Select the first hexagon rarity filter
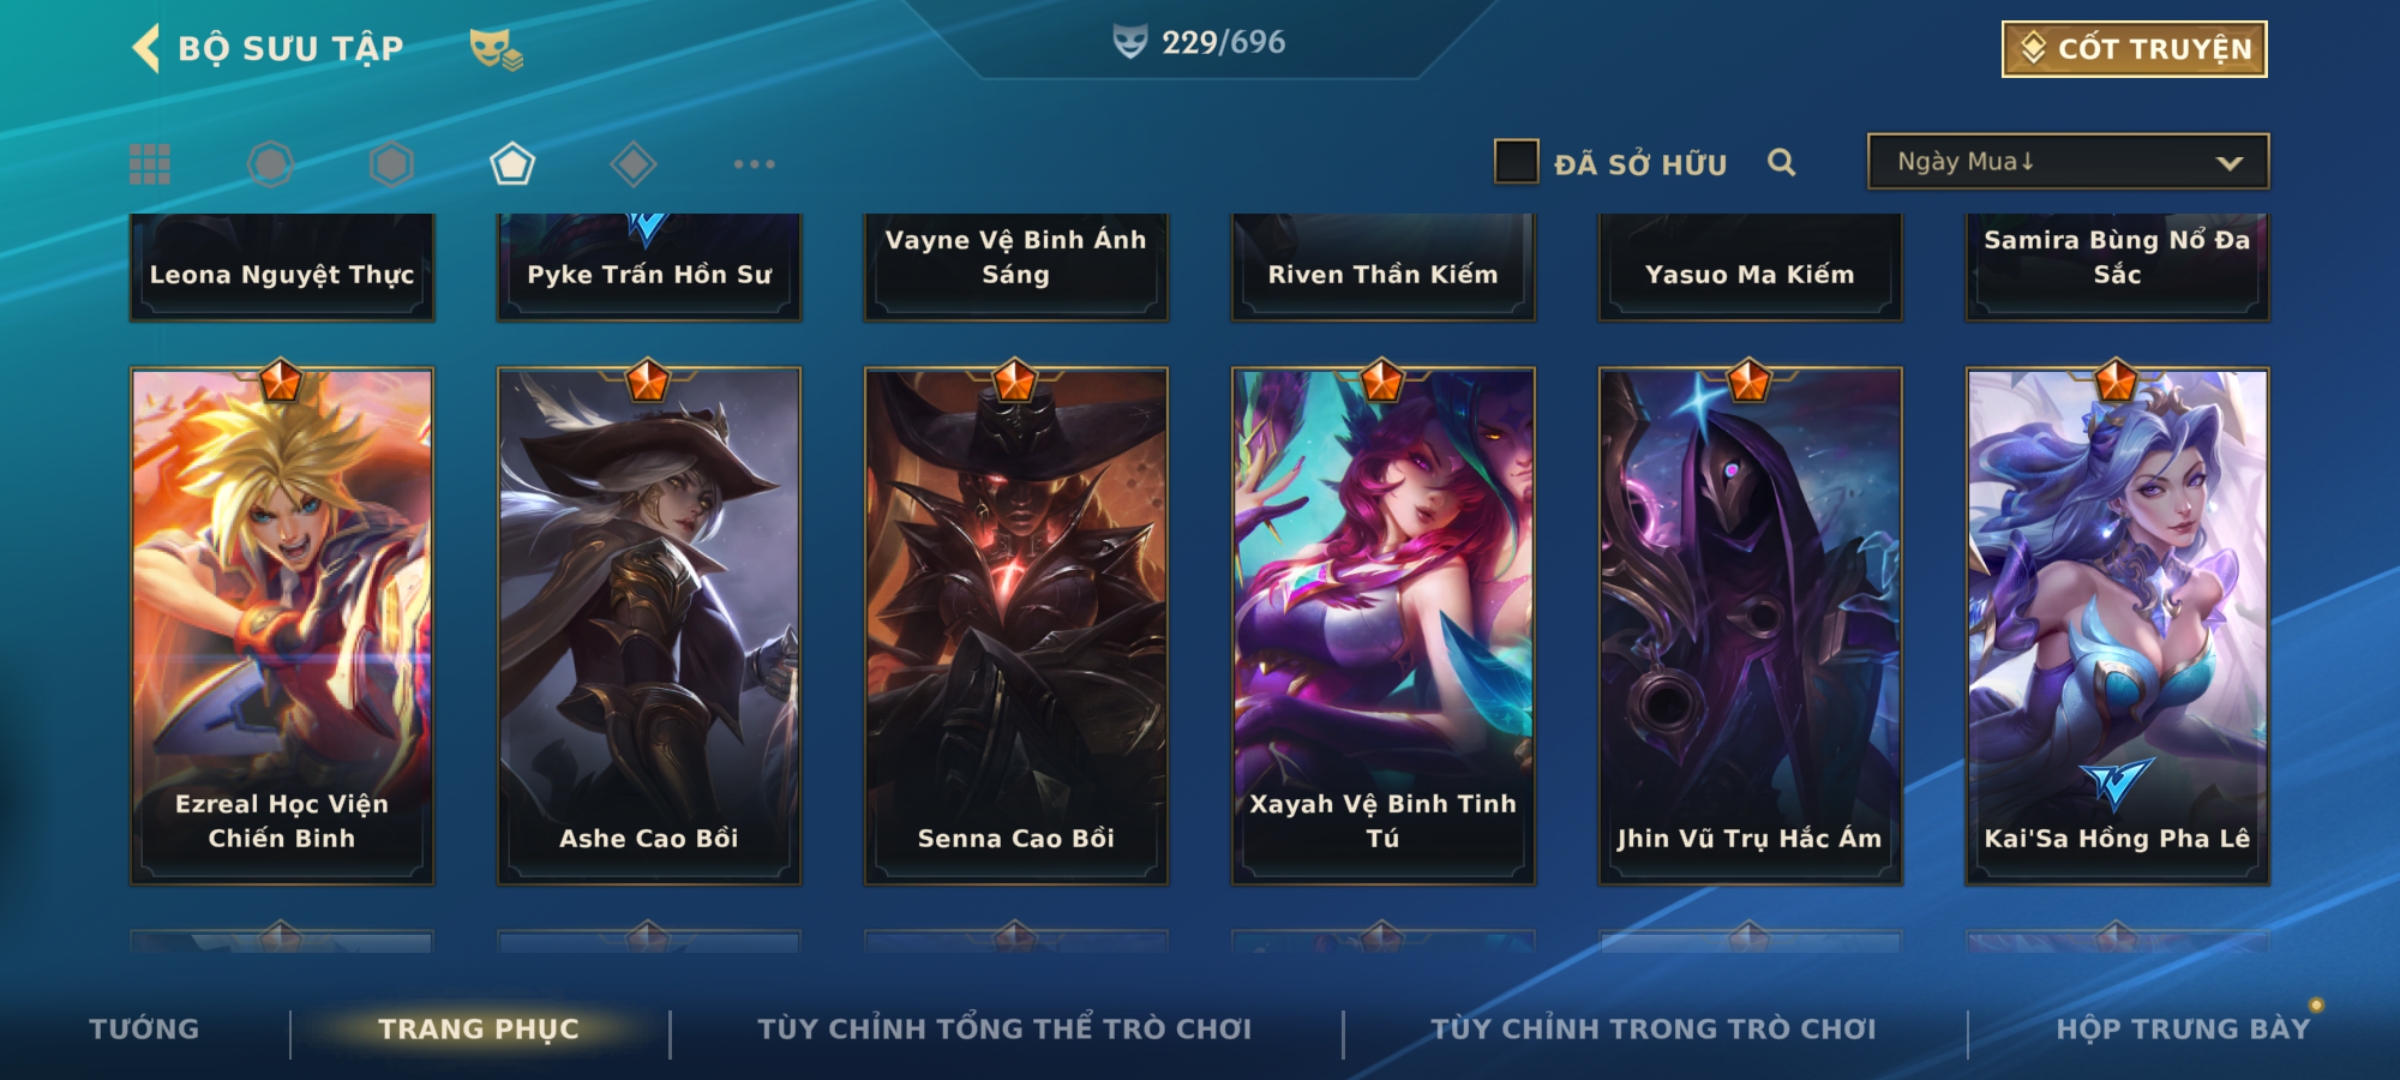This screenshot has height=1080, width=2400. 270,164
